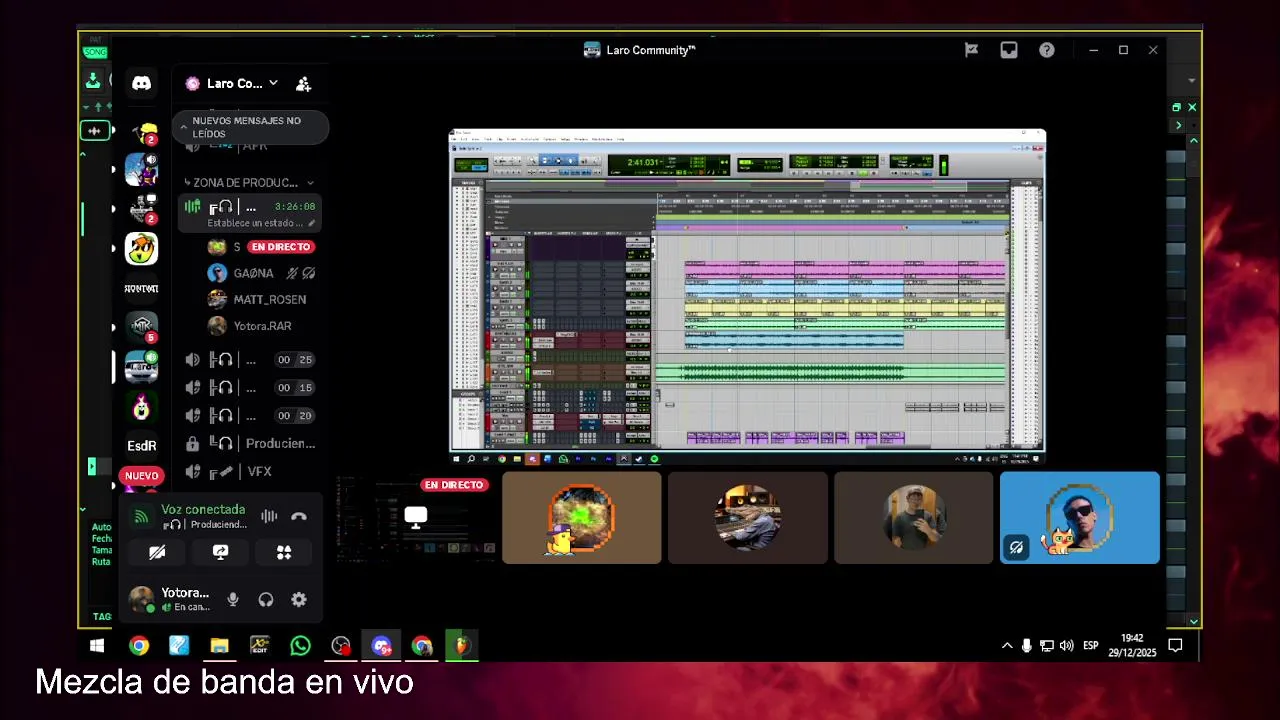Viewport: 1280px width, 720px height.
Task: Open Discord home direct messages icon
Action: coord(141,84)
